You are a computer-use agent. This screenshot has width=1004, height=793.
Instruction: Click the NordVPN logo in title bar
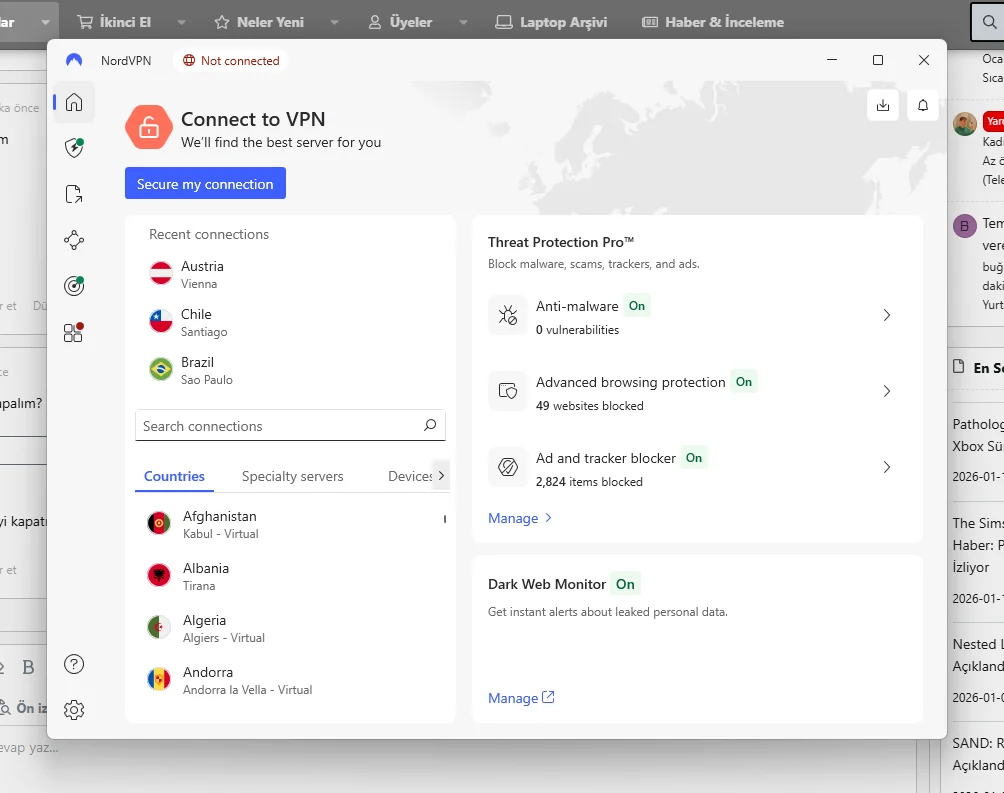coord(74,60)
